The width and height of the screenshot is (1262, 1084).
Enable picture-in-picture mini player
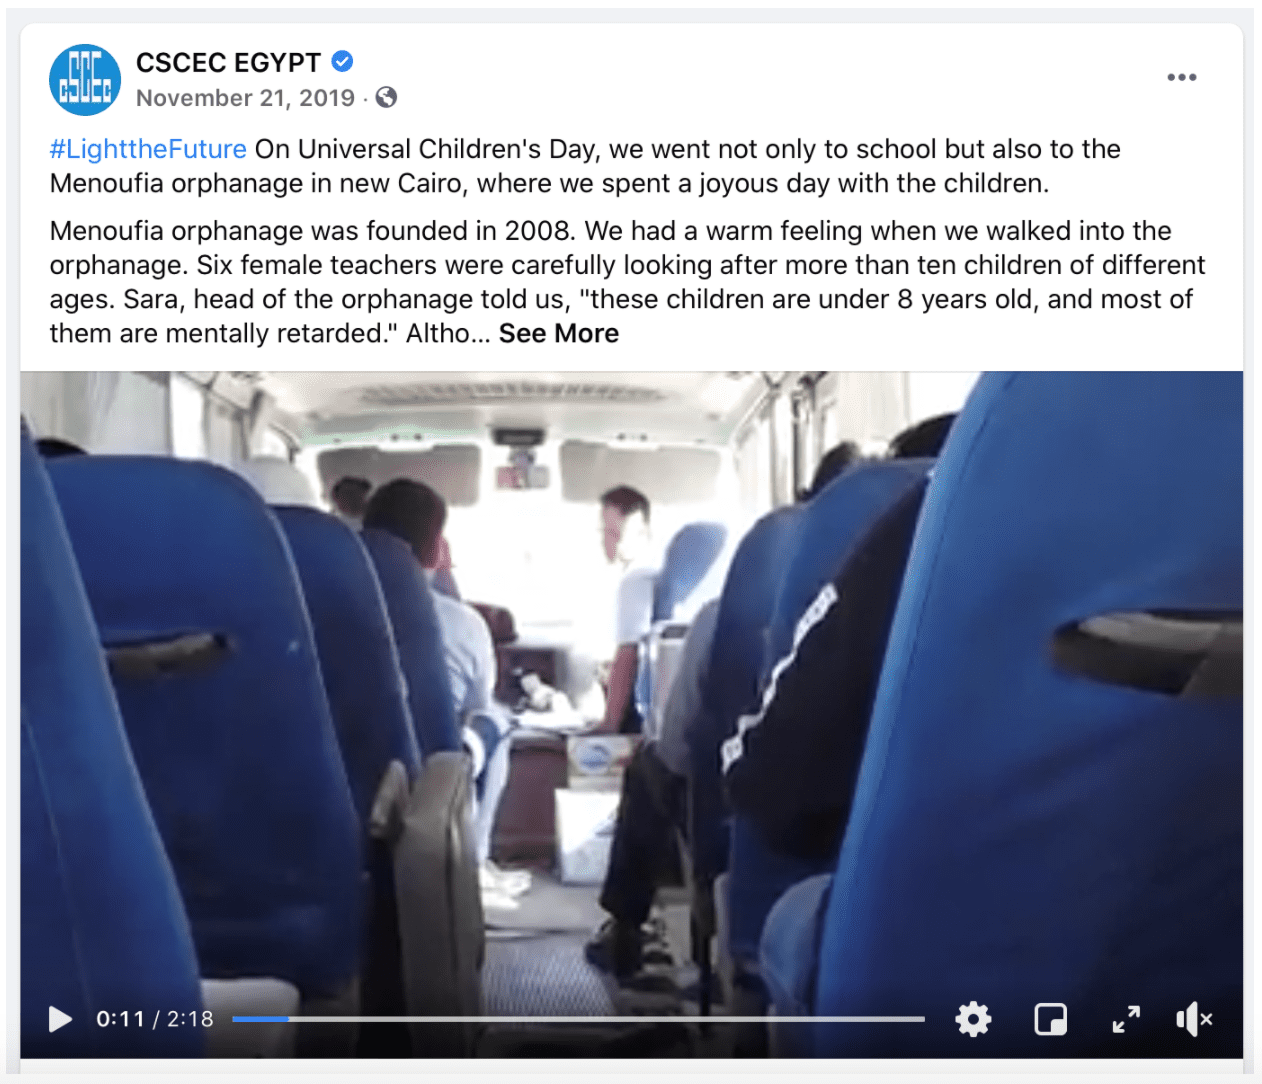tap(1050, 1019)
